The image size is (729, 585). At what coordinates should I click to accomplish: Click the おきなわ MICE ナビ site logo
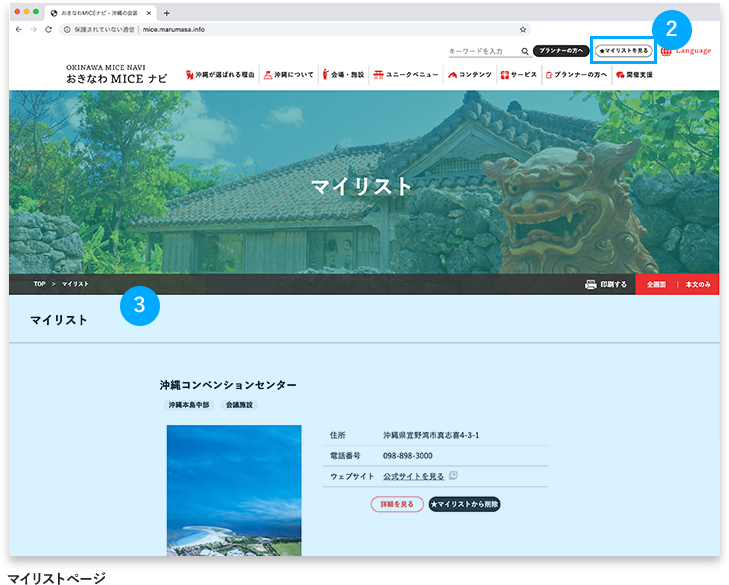pos(116,74)
